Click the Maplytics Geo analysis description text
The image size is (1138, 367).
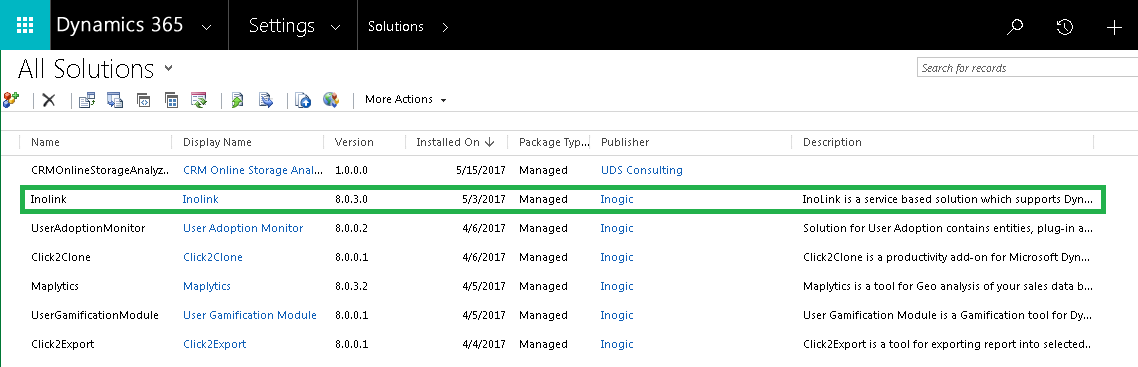(948, 286)
